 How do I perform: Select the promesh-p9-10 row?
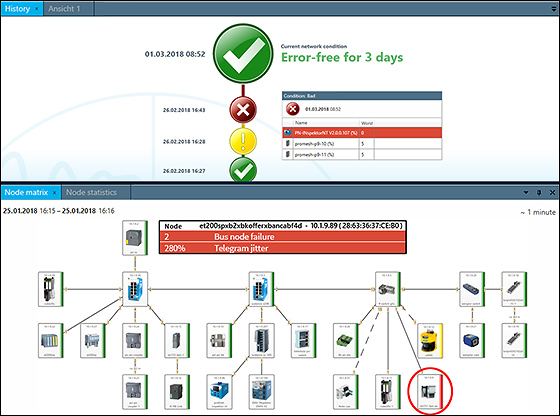[x=362, y=144]
